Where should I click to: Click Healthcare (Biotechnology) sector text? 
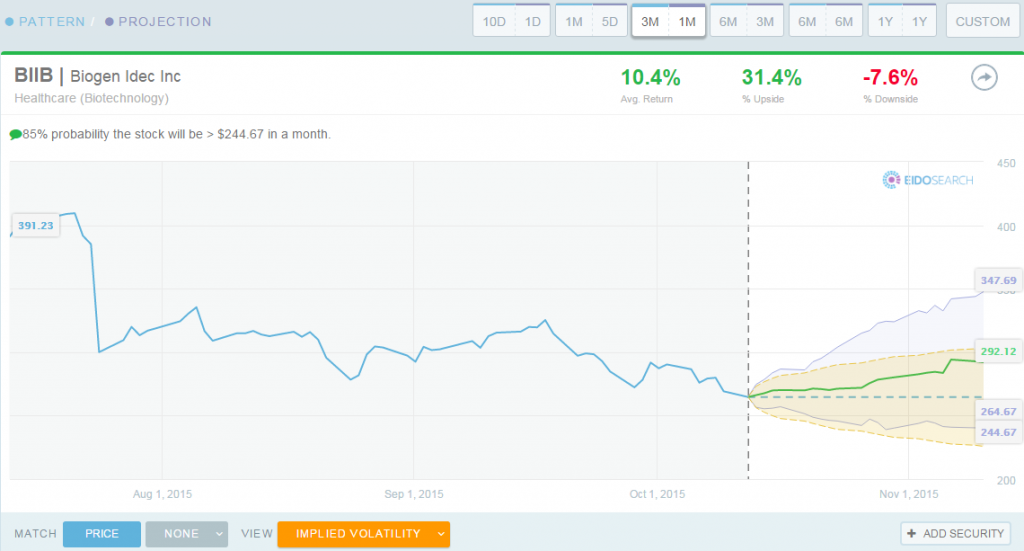(91, 98)
